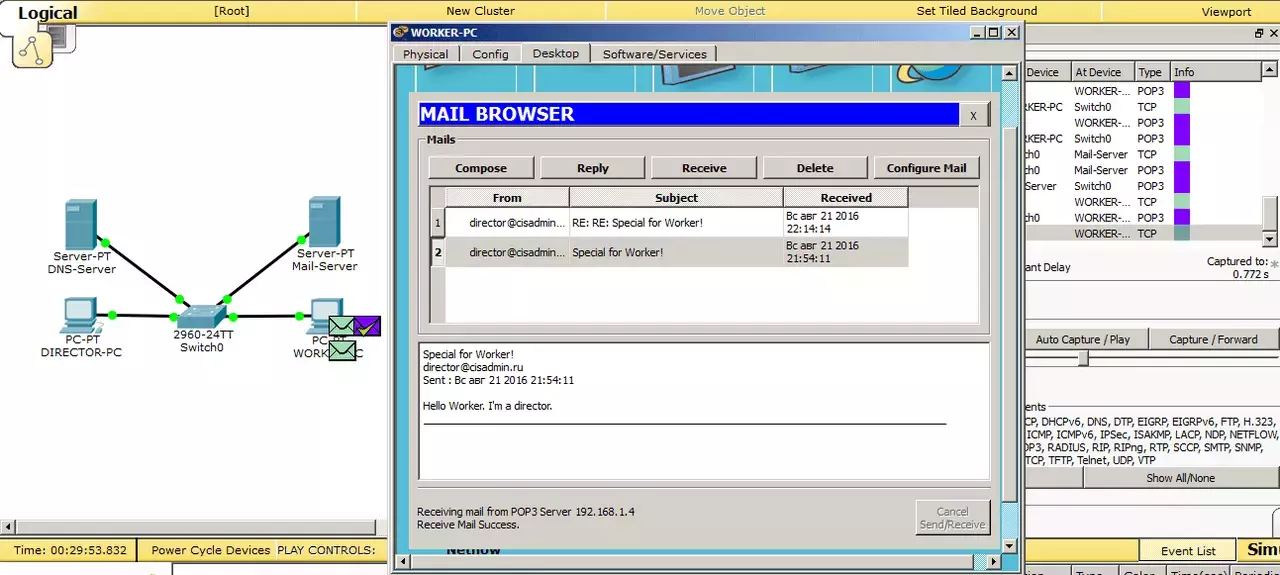
Task: Click 'Receive Mail Success.' status text
Action: (x=468, y=525)
